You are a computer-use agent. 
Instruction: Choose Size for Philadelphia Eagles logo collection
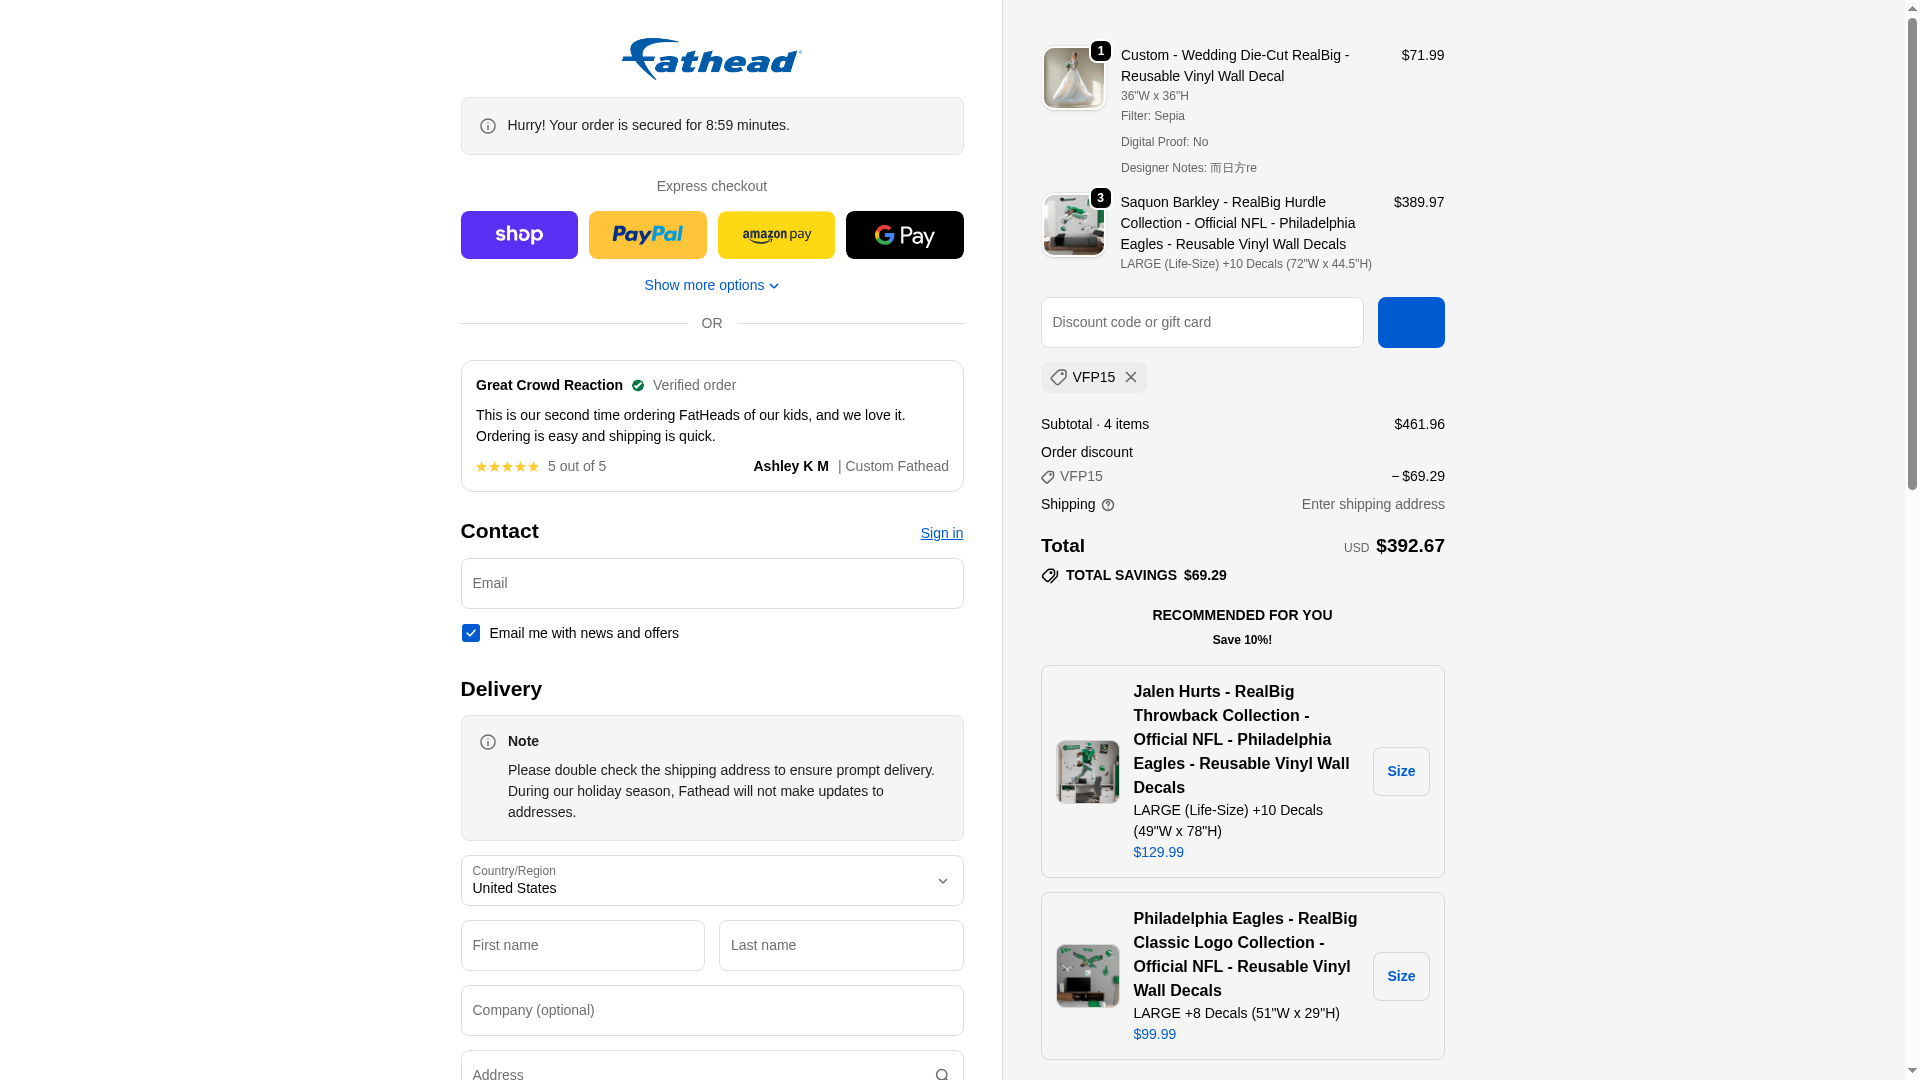pos(1401,976)
